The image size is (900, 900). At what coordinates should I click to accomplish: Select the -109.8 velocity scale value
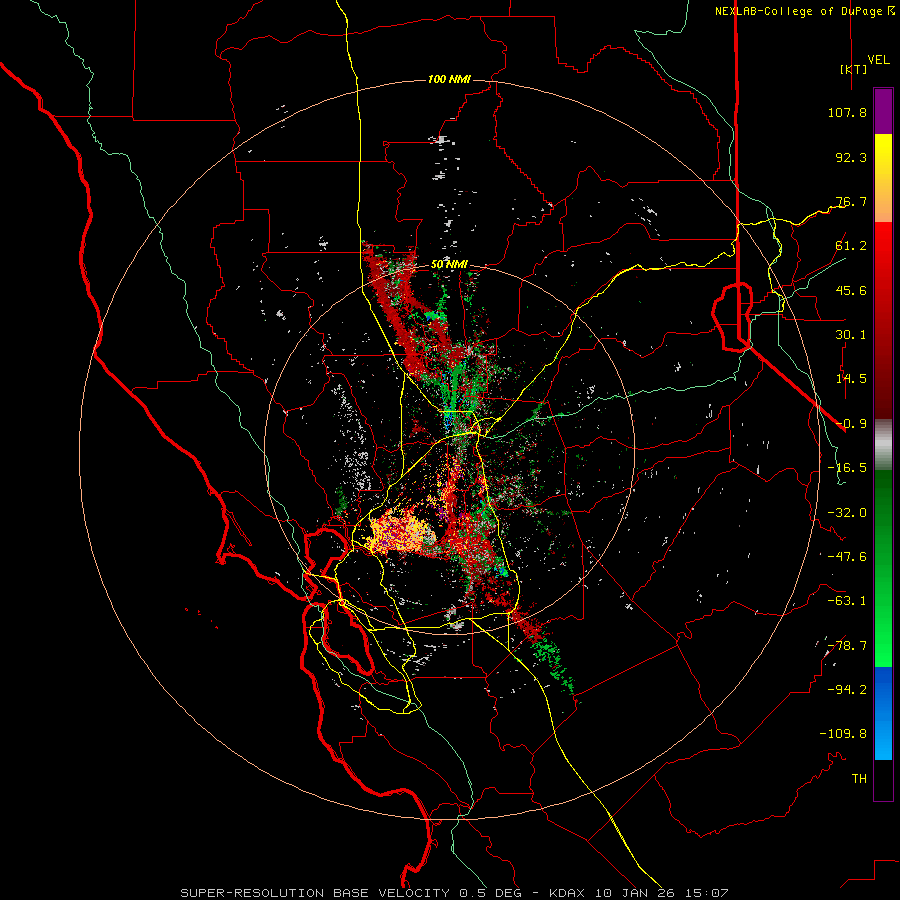[843, 734]
